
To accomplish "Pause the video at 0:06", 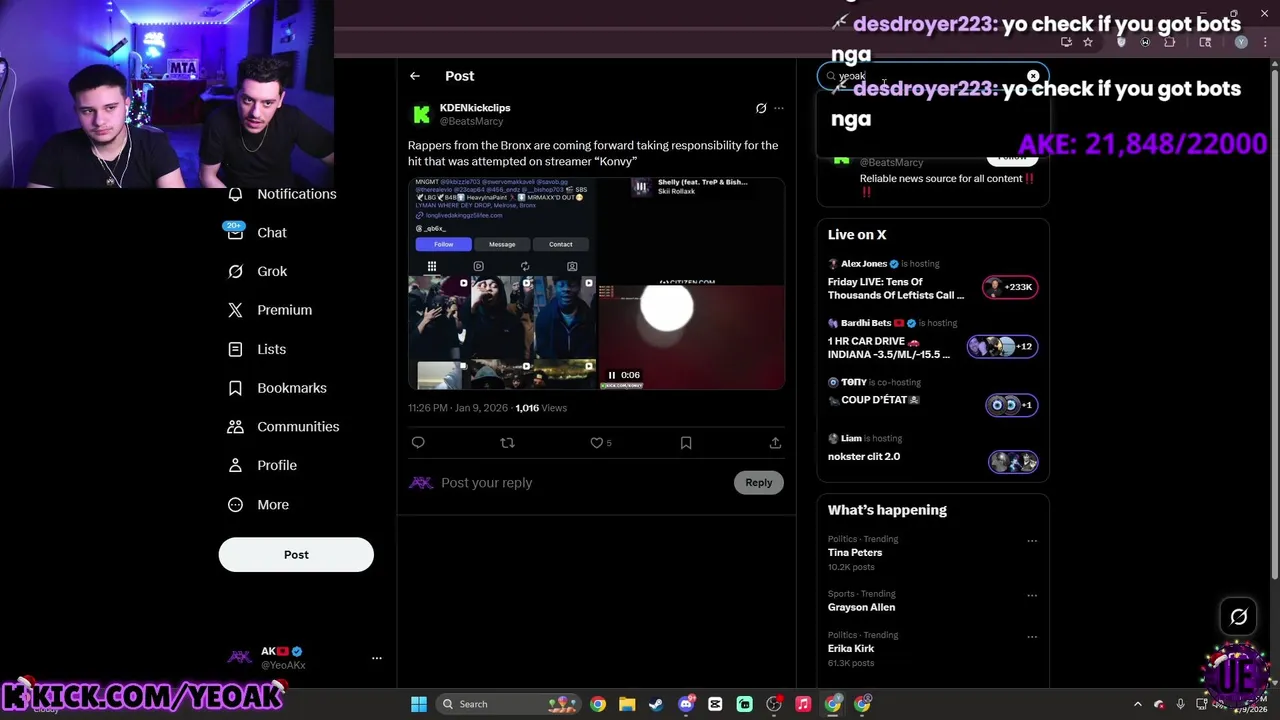I will [x=612, y=375].
